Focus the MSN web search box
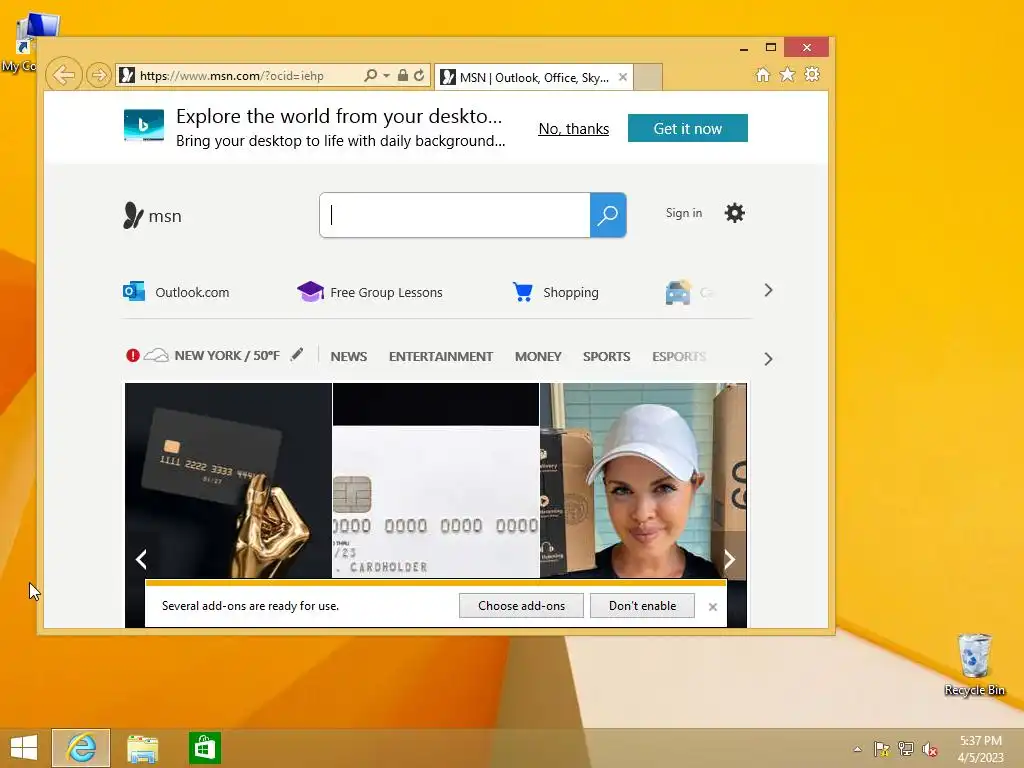Viewport: 1024px width, 768px height. (x=455, y=215)
